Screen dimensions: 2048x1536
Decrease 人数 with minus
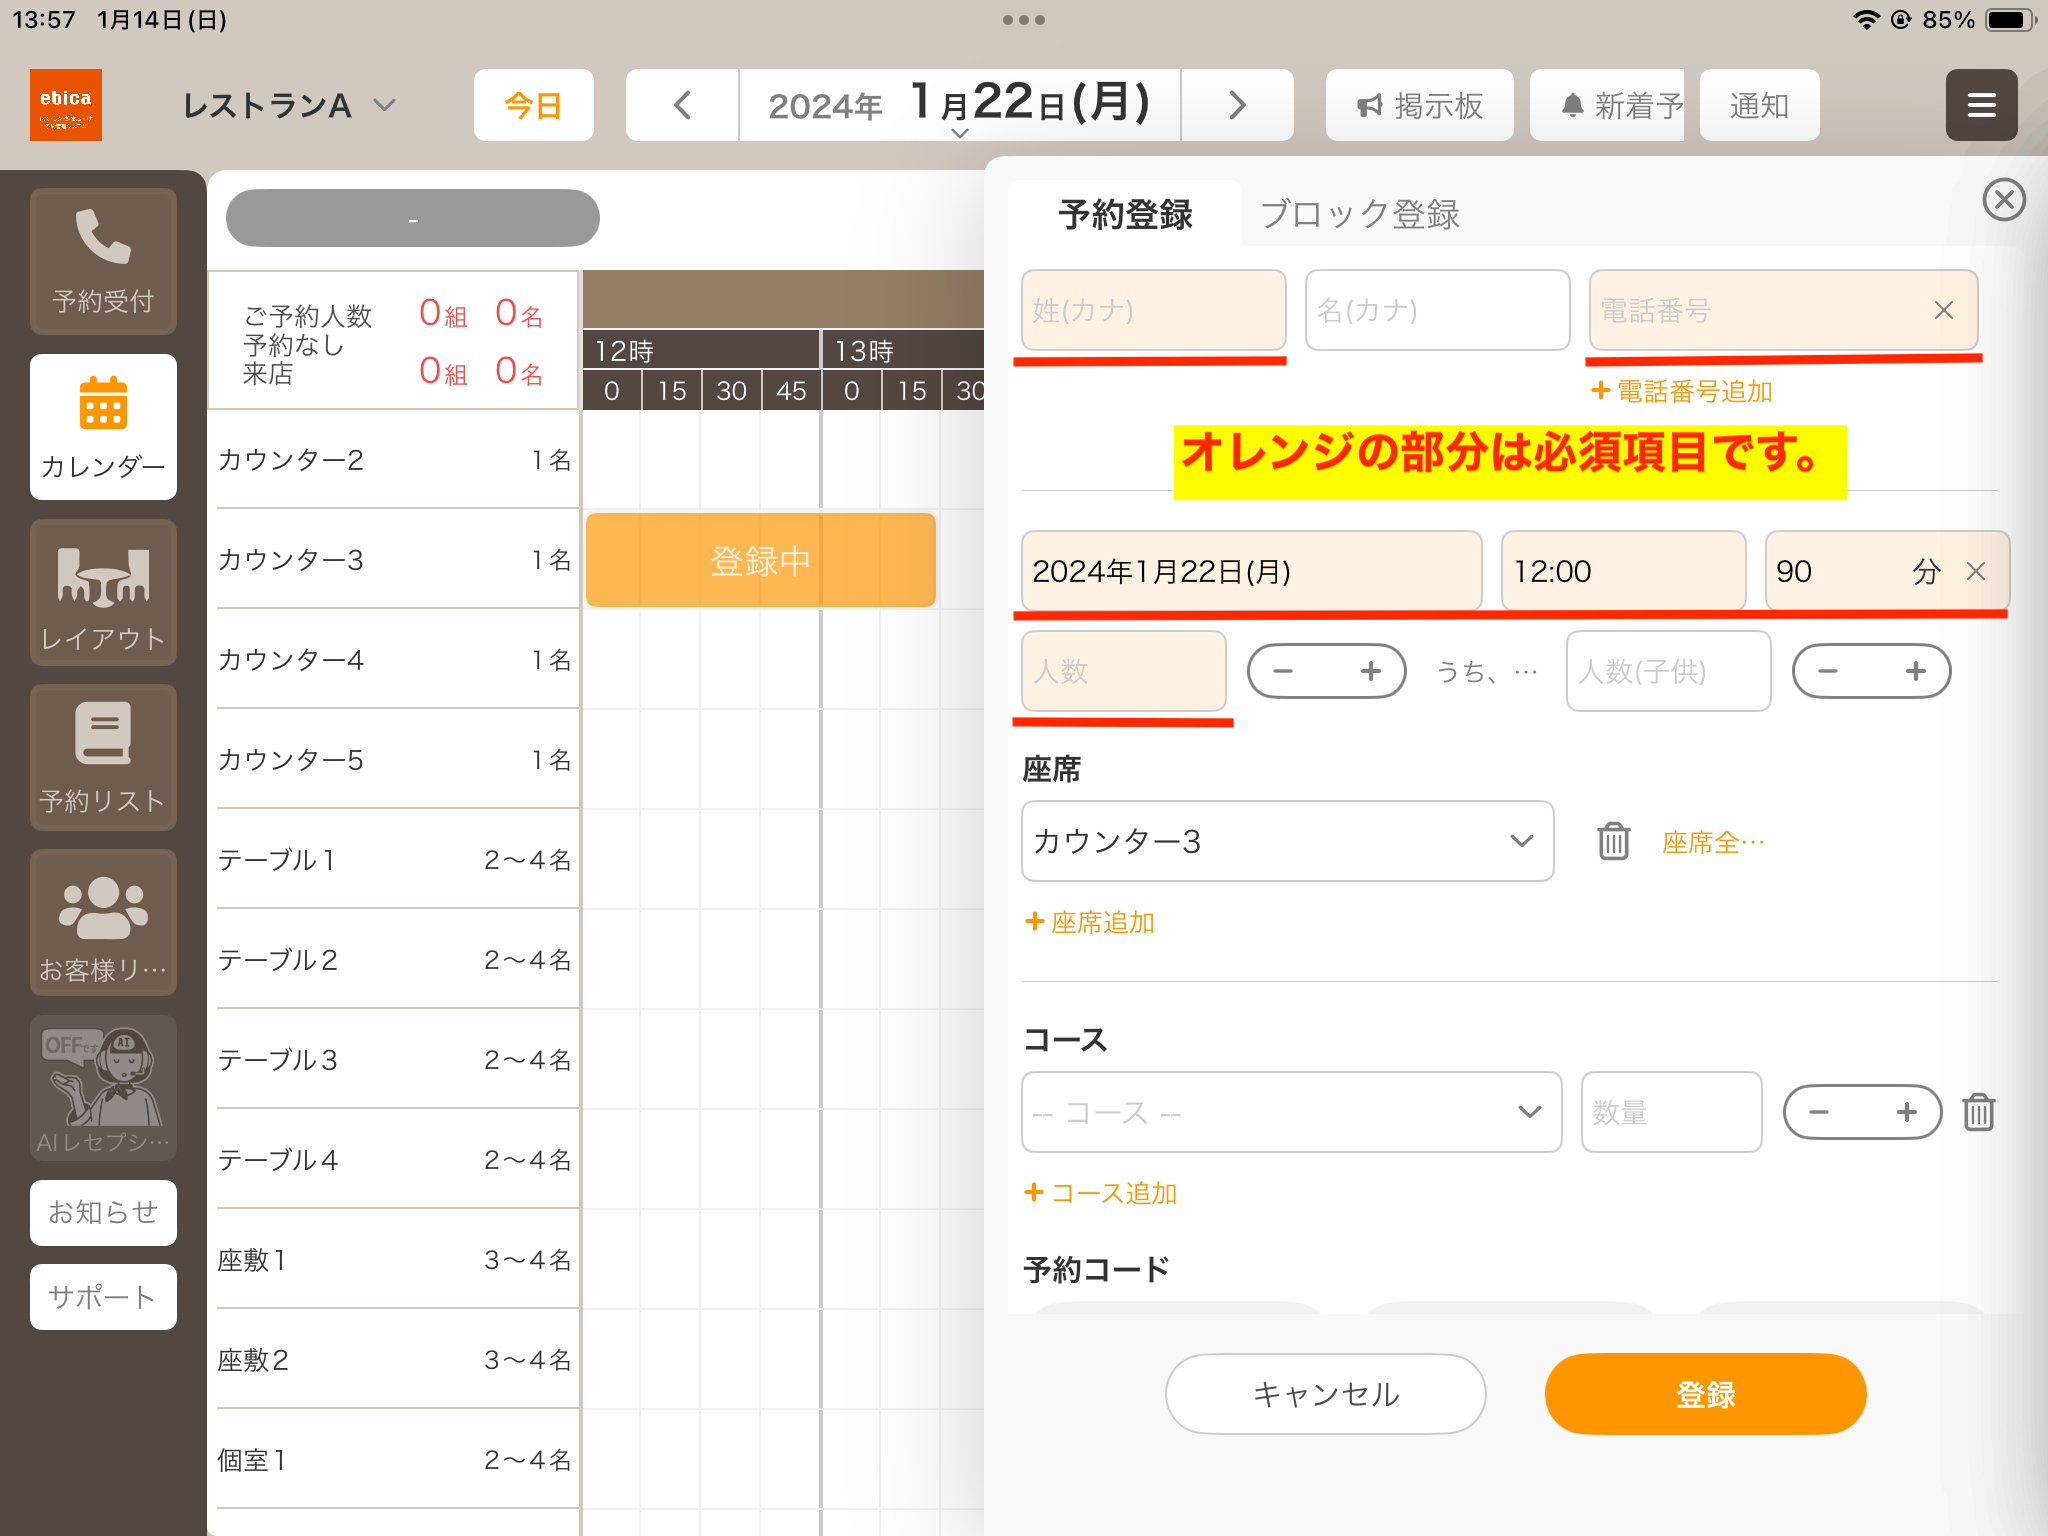click(1284, 671)
